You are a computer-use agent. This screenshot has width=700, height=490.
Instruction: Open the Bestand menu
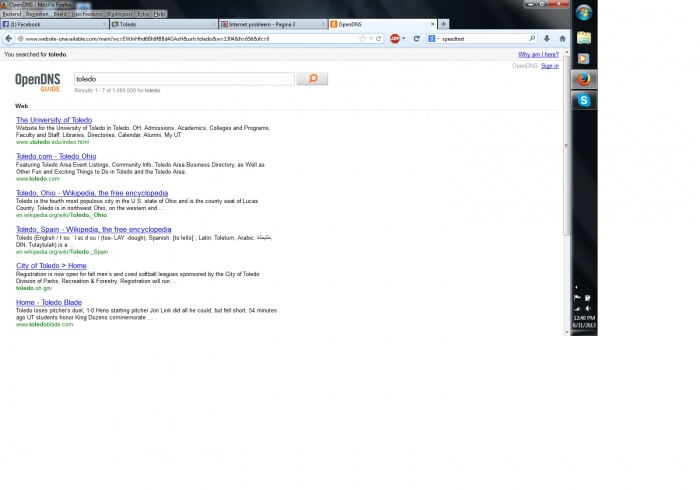pos(12,14)
